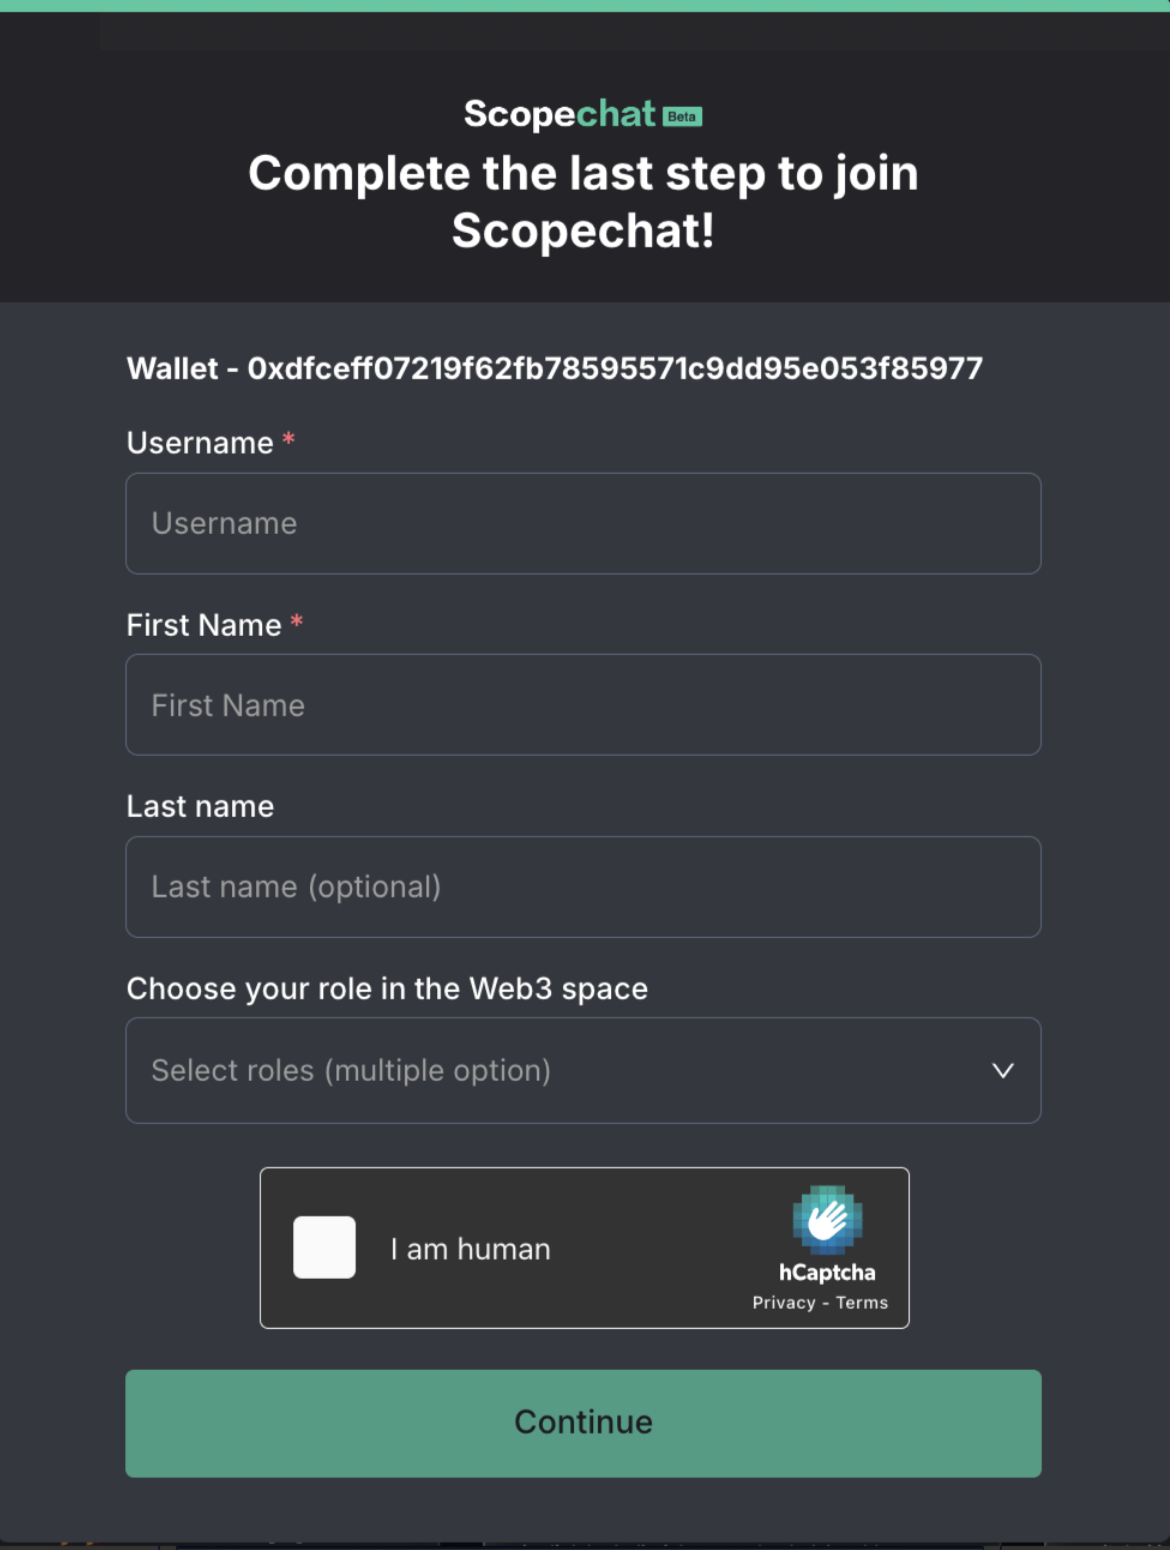Click the hCaptcha wordmark text
This screenshot has width=1170, height=1550.
(x=827, y=1273)
